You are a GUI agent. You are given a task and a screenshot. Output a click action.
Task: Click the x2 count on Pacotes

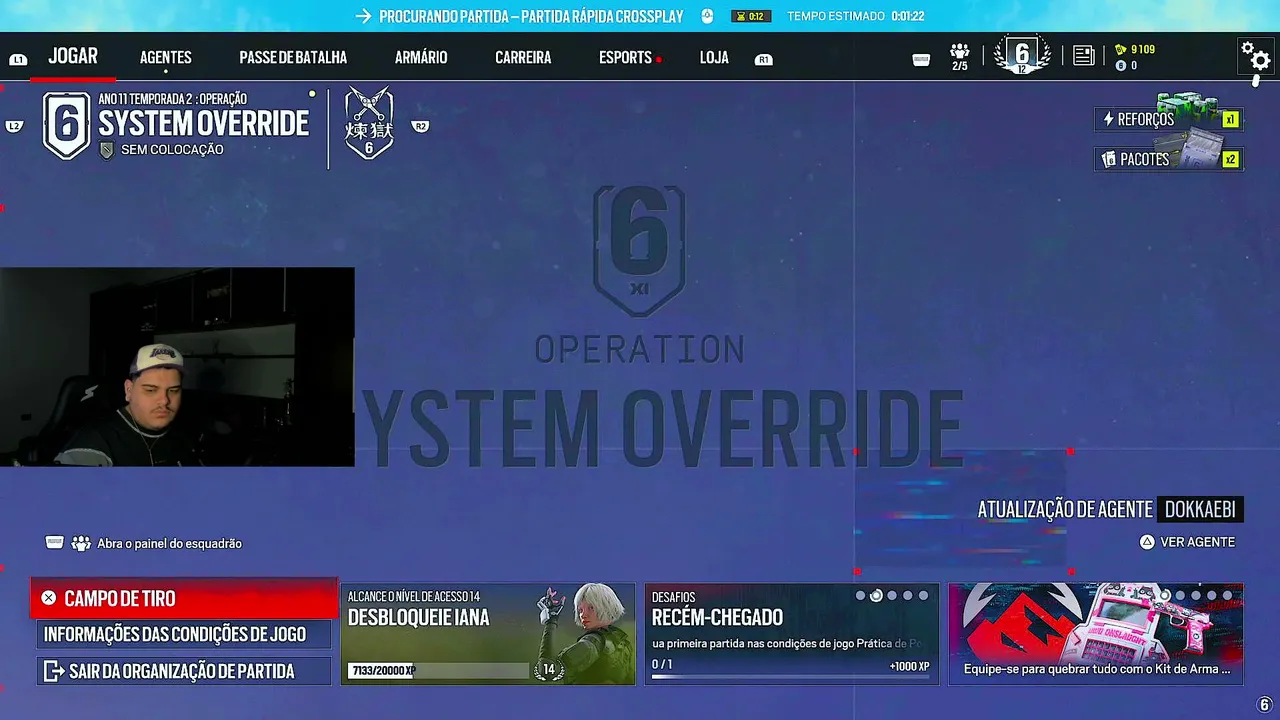[1230, 159]
